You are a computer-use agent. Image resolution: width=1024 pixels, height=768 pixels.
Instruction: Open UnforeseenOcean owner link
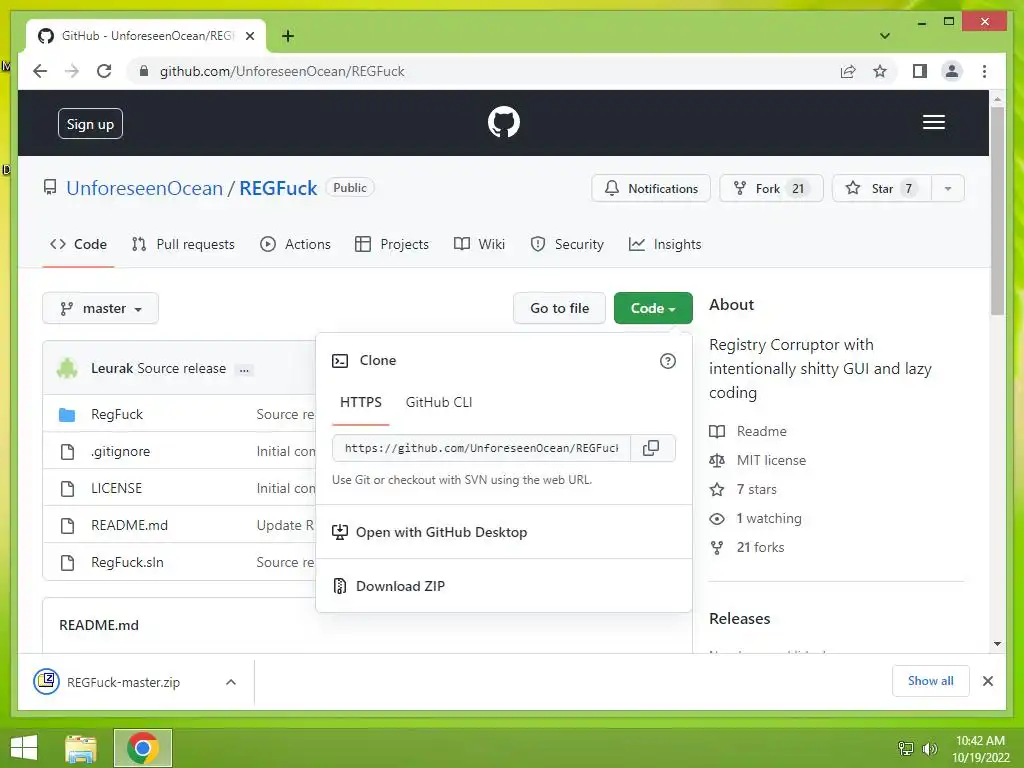click(144, 189)
